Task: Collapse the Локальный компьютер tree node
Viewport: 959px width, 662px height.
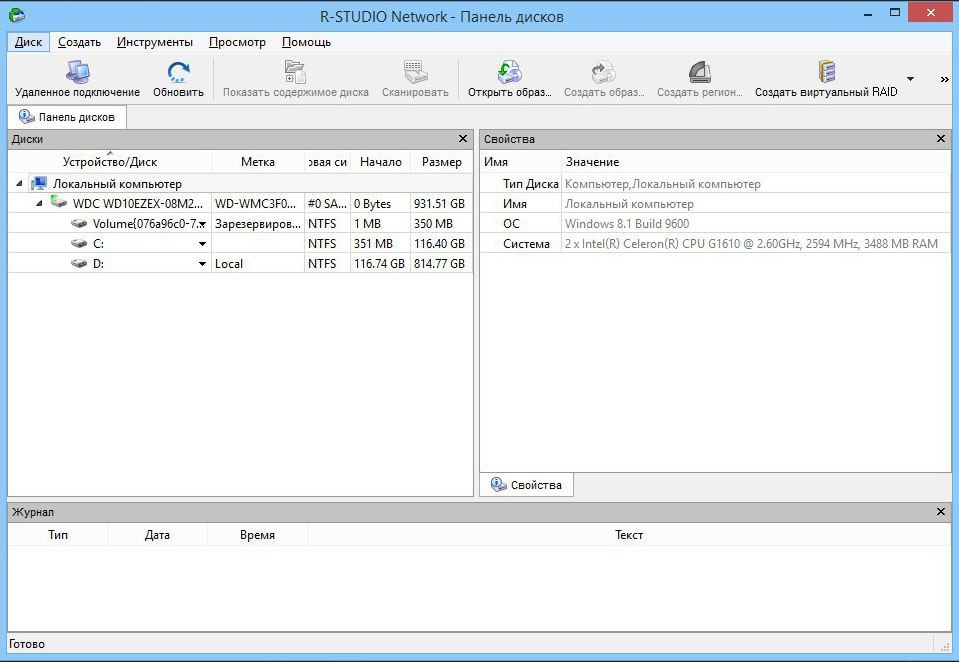Action: (19, 184)
